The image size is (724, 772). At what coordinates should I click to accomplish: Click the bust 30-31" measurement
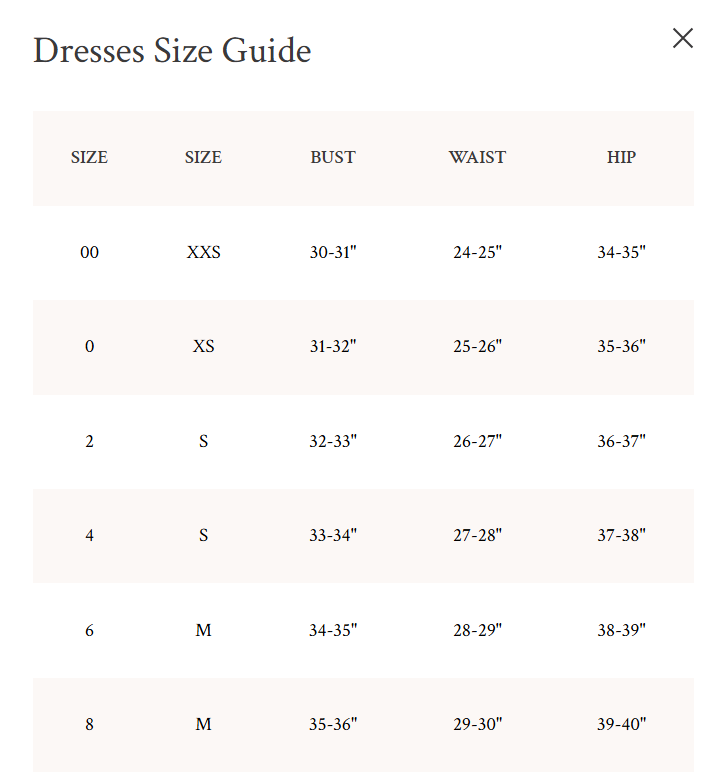[x=333, y=252]
